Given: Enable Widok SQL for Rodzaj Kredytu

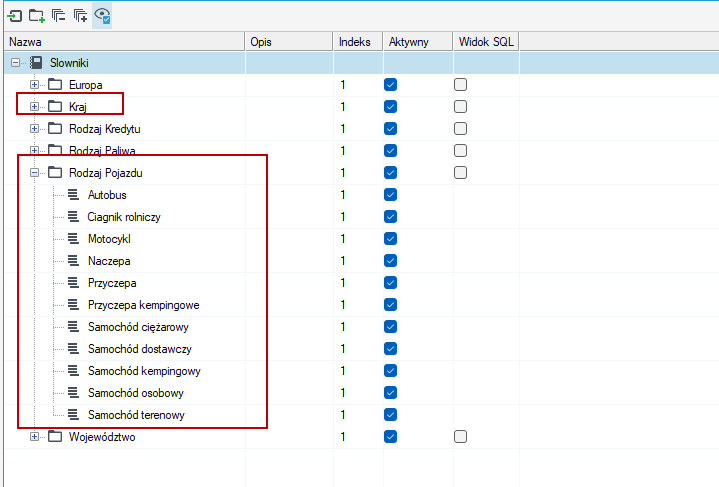Looking at the screenshot, I should (x=460, y=128).
